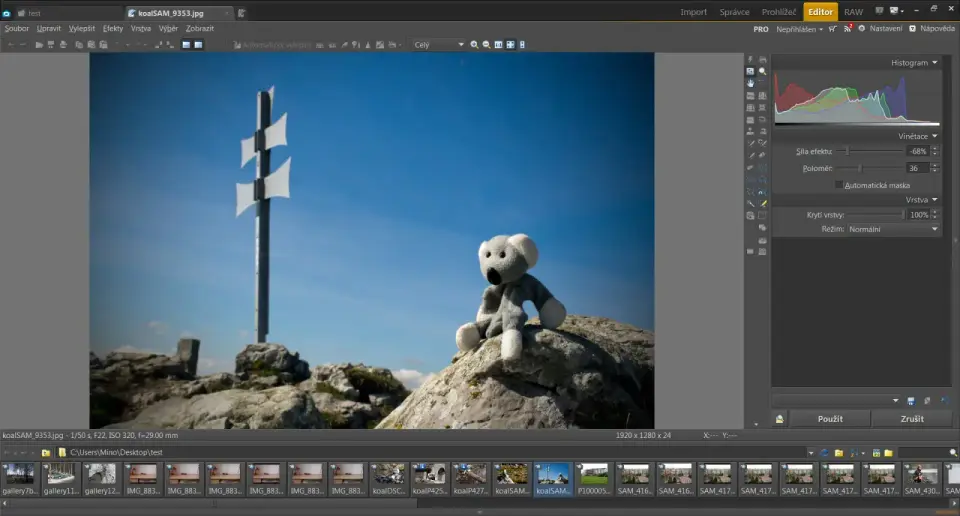The image size is (960, 516).
Task: Click the search magnifier in filmstrip bar
Action: pyautogui.click(x=953, y=453)
